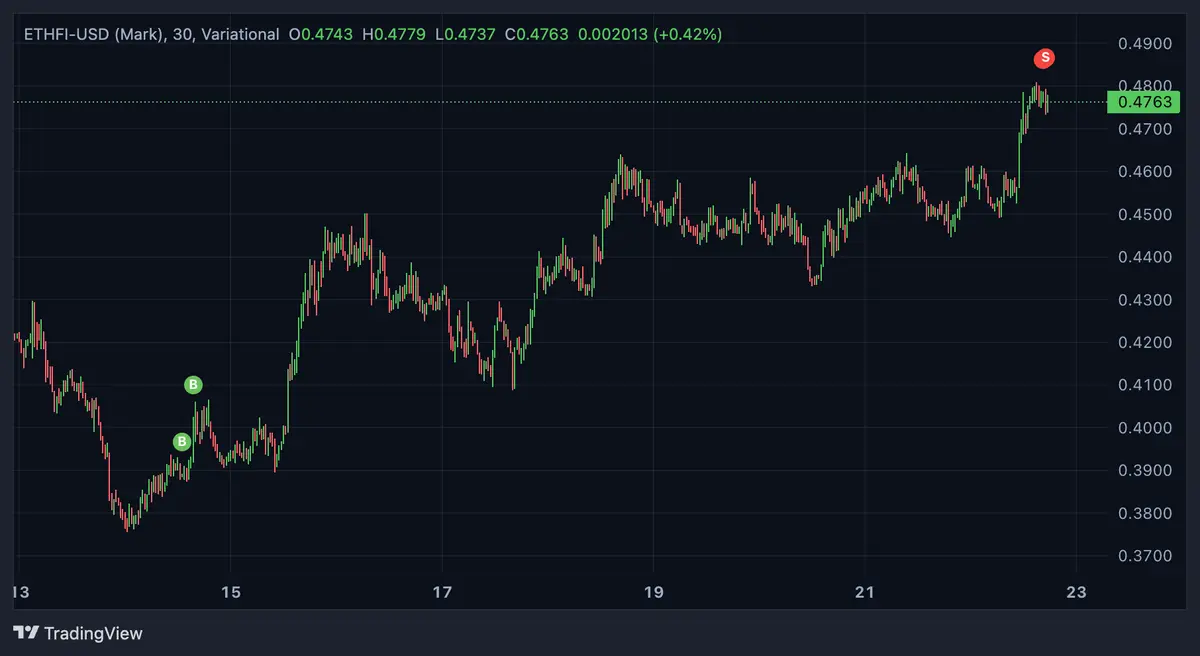Open the TradingView logo link
The height and width of the screenshot is (656, 1200).
[78, 633]
